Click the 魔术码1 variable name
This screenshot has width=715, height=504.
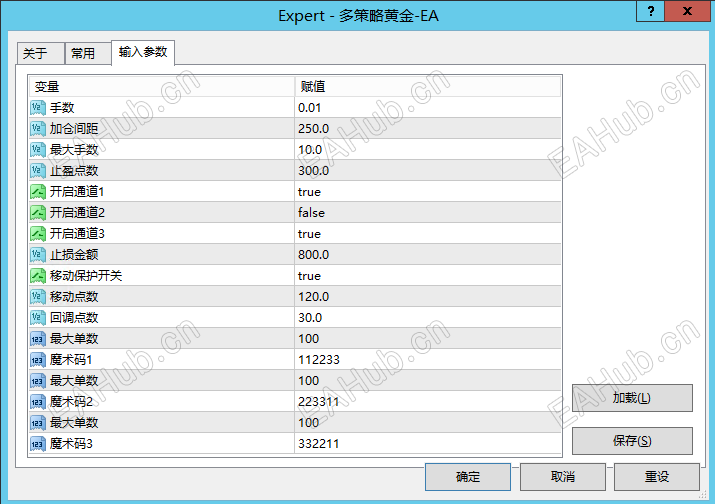71,360
